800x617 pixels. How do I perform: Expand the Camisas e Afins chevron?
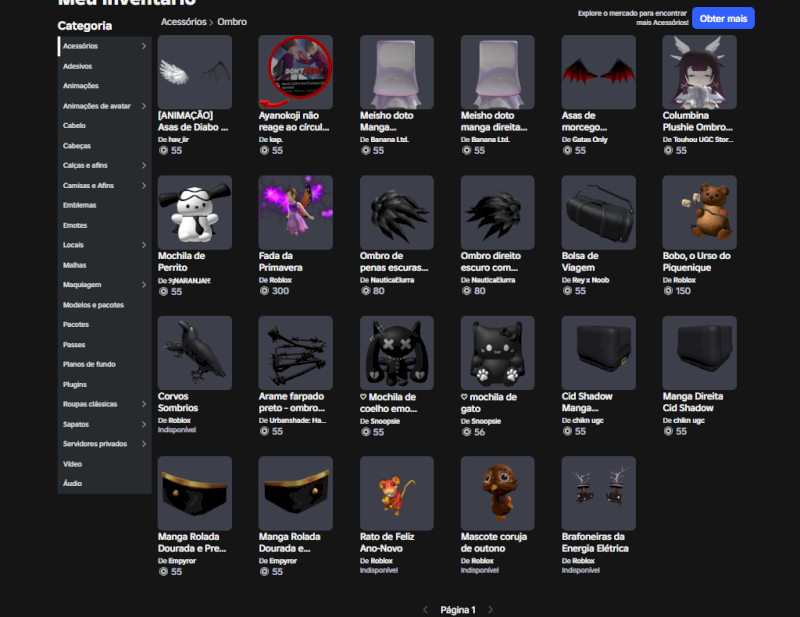(x=144, y=185)
